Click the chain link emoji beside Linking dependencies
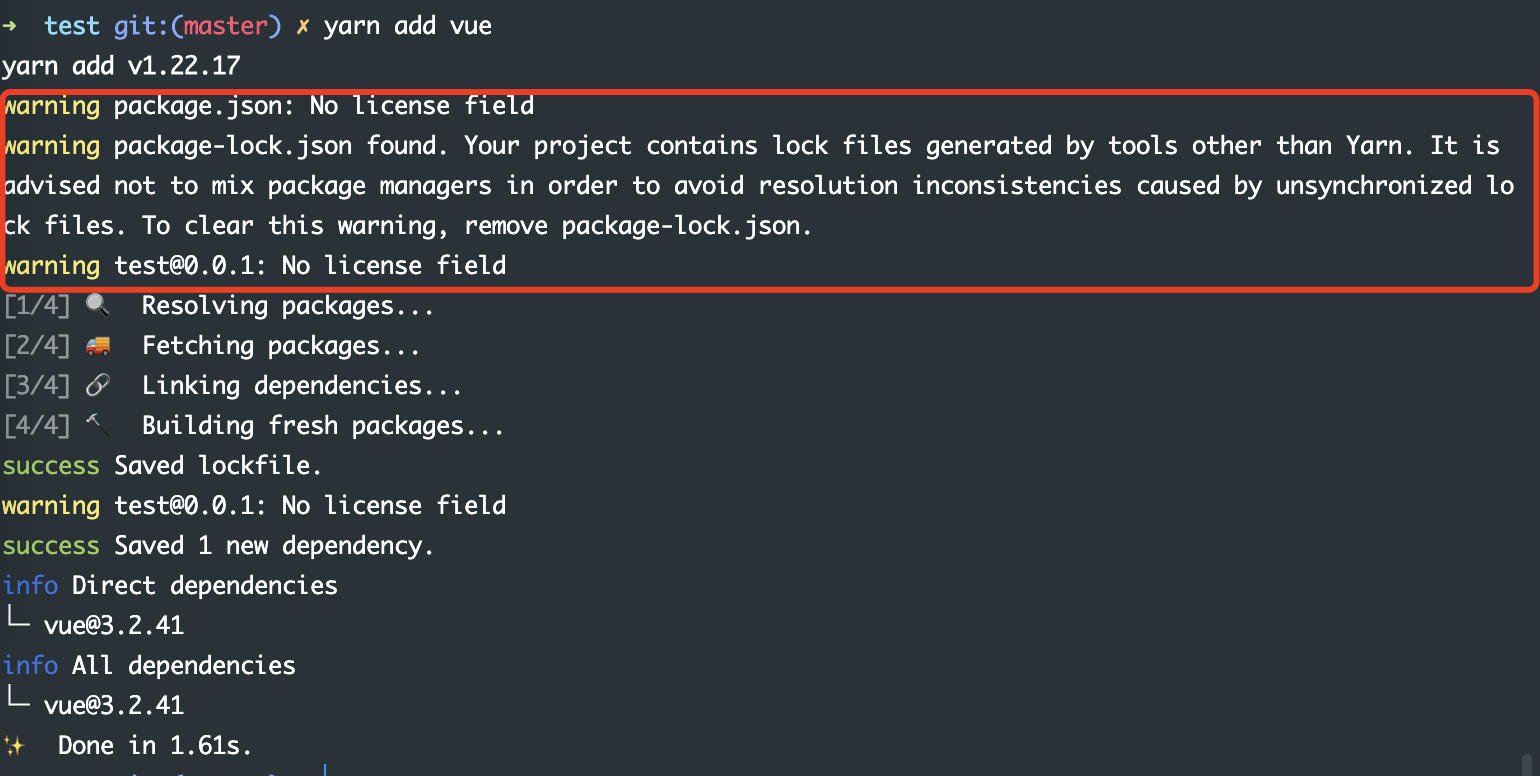Screen dimensions: 1540x776 tap(97, 385)
